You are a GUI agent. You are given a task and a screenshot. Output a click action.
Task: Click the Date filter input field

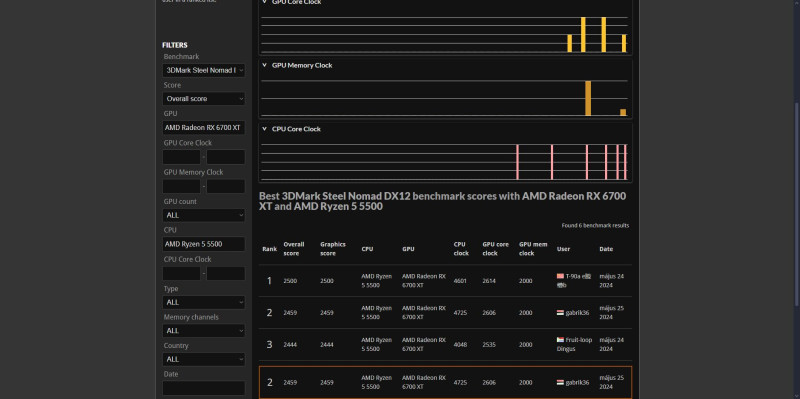(204, 388)
